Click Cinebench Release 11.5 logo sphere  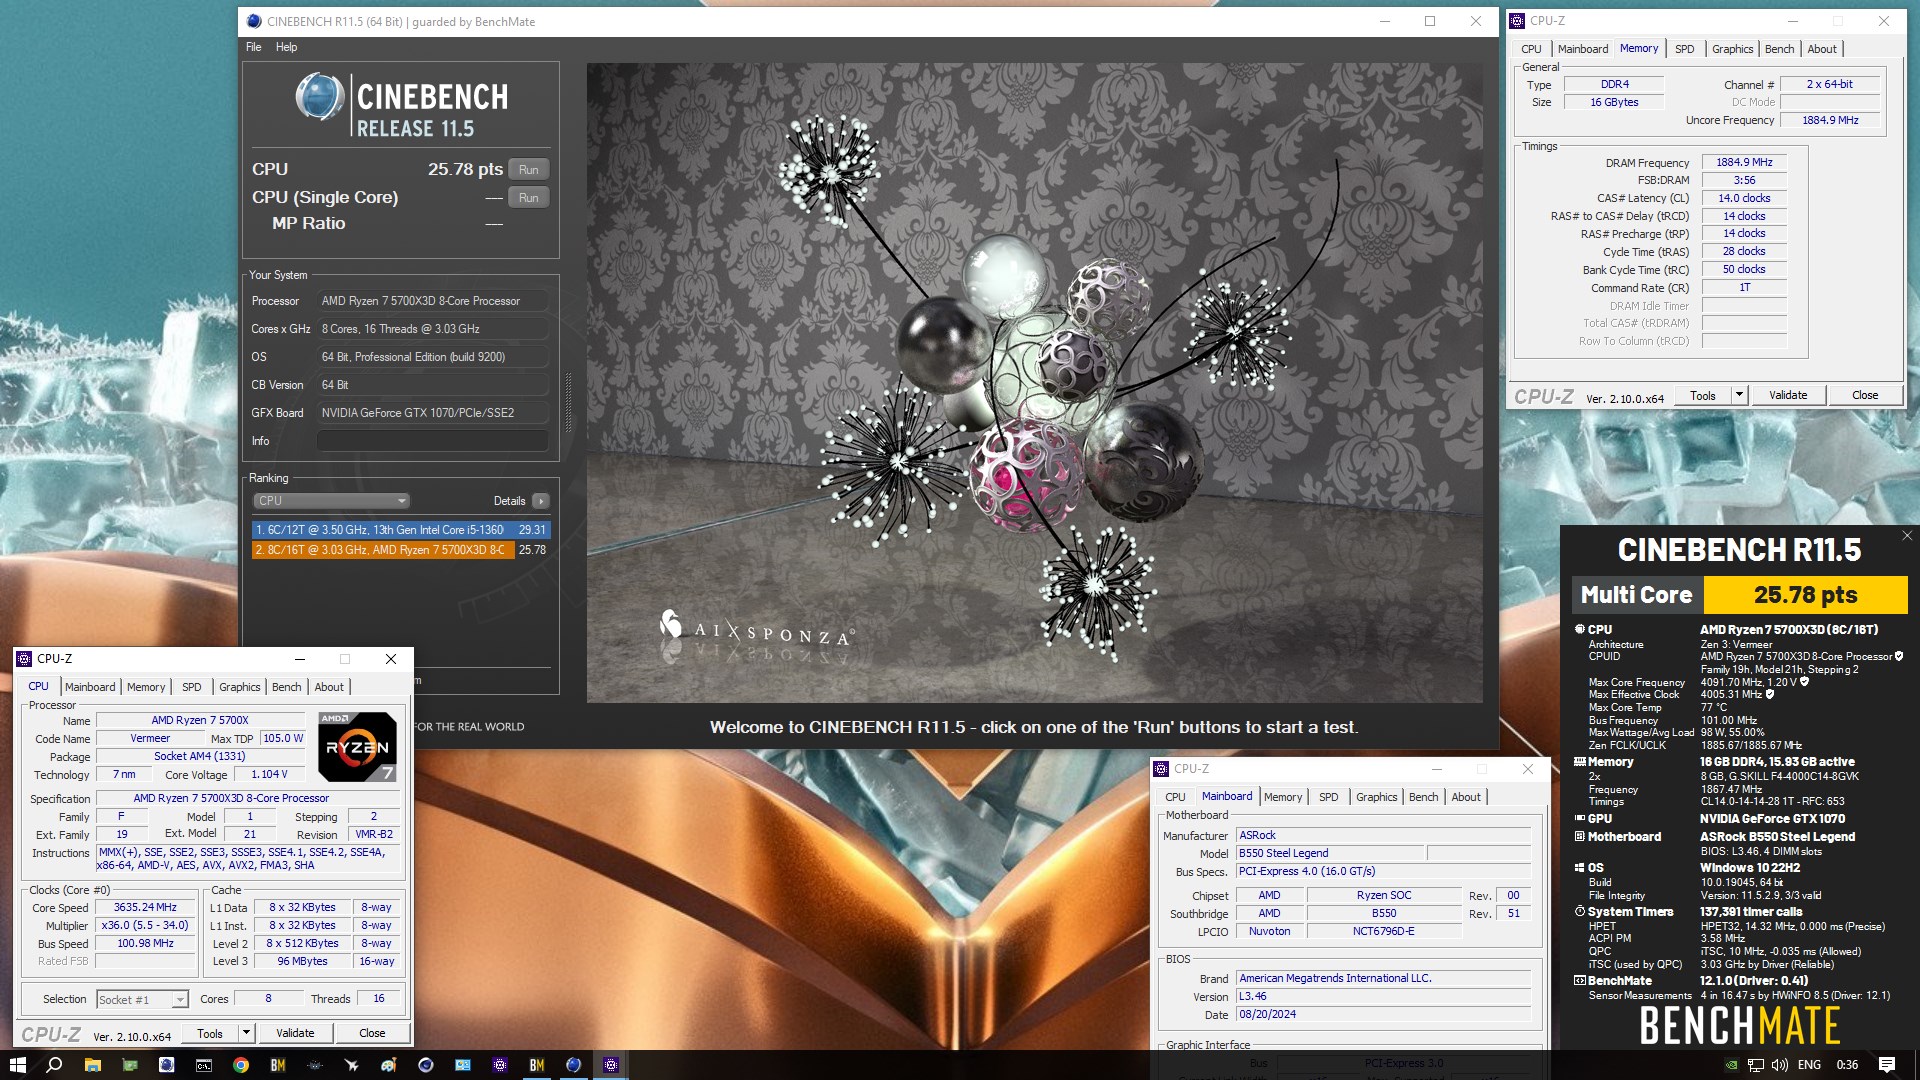coord(320,98)
